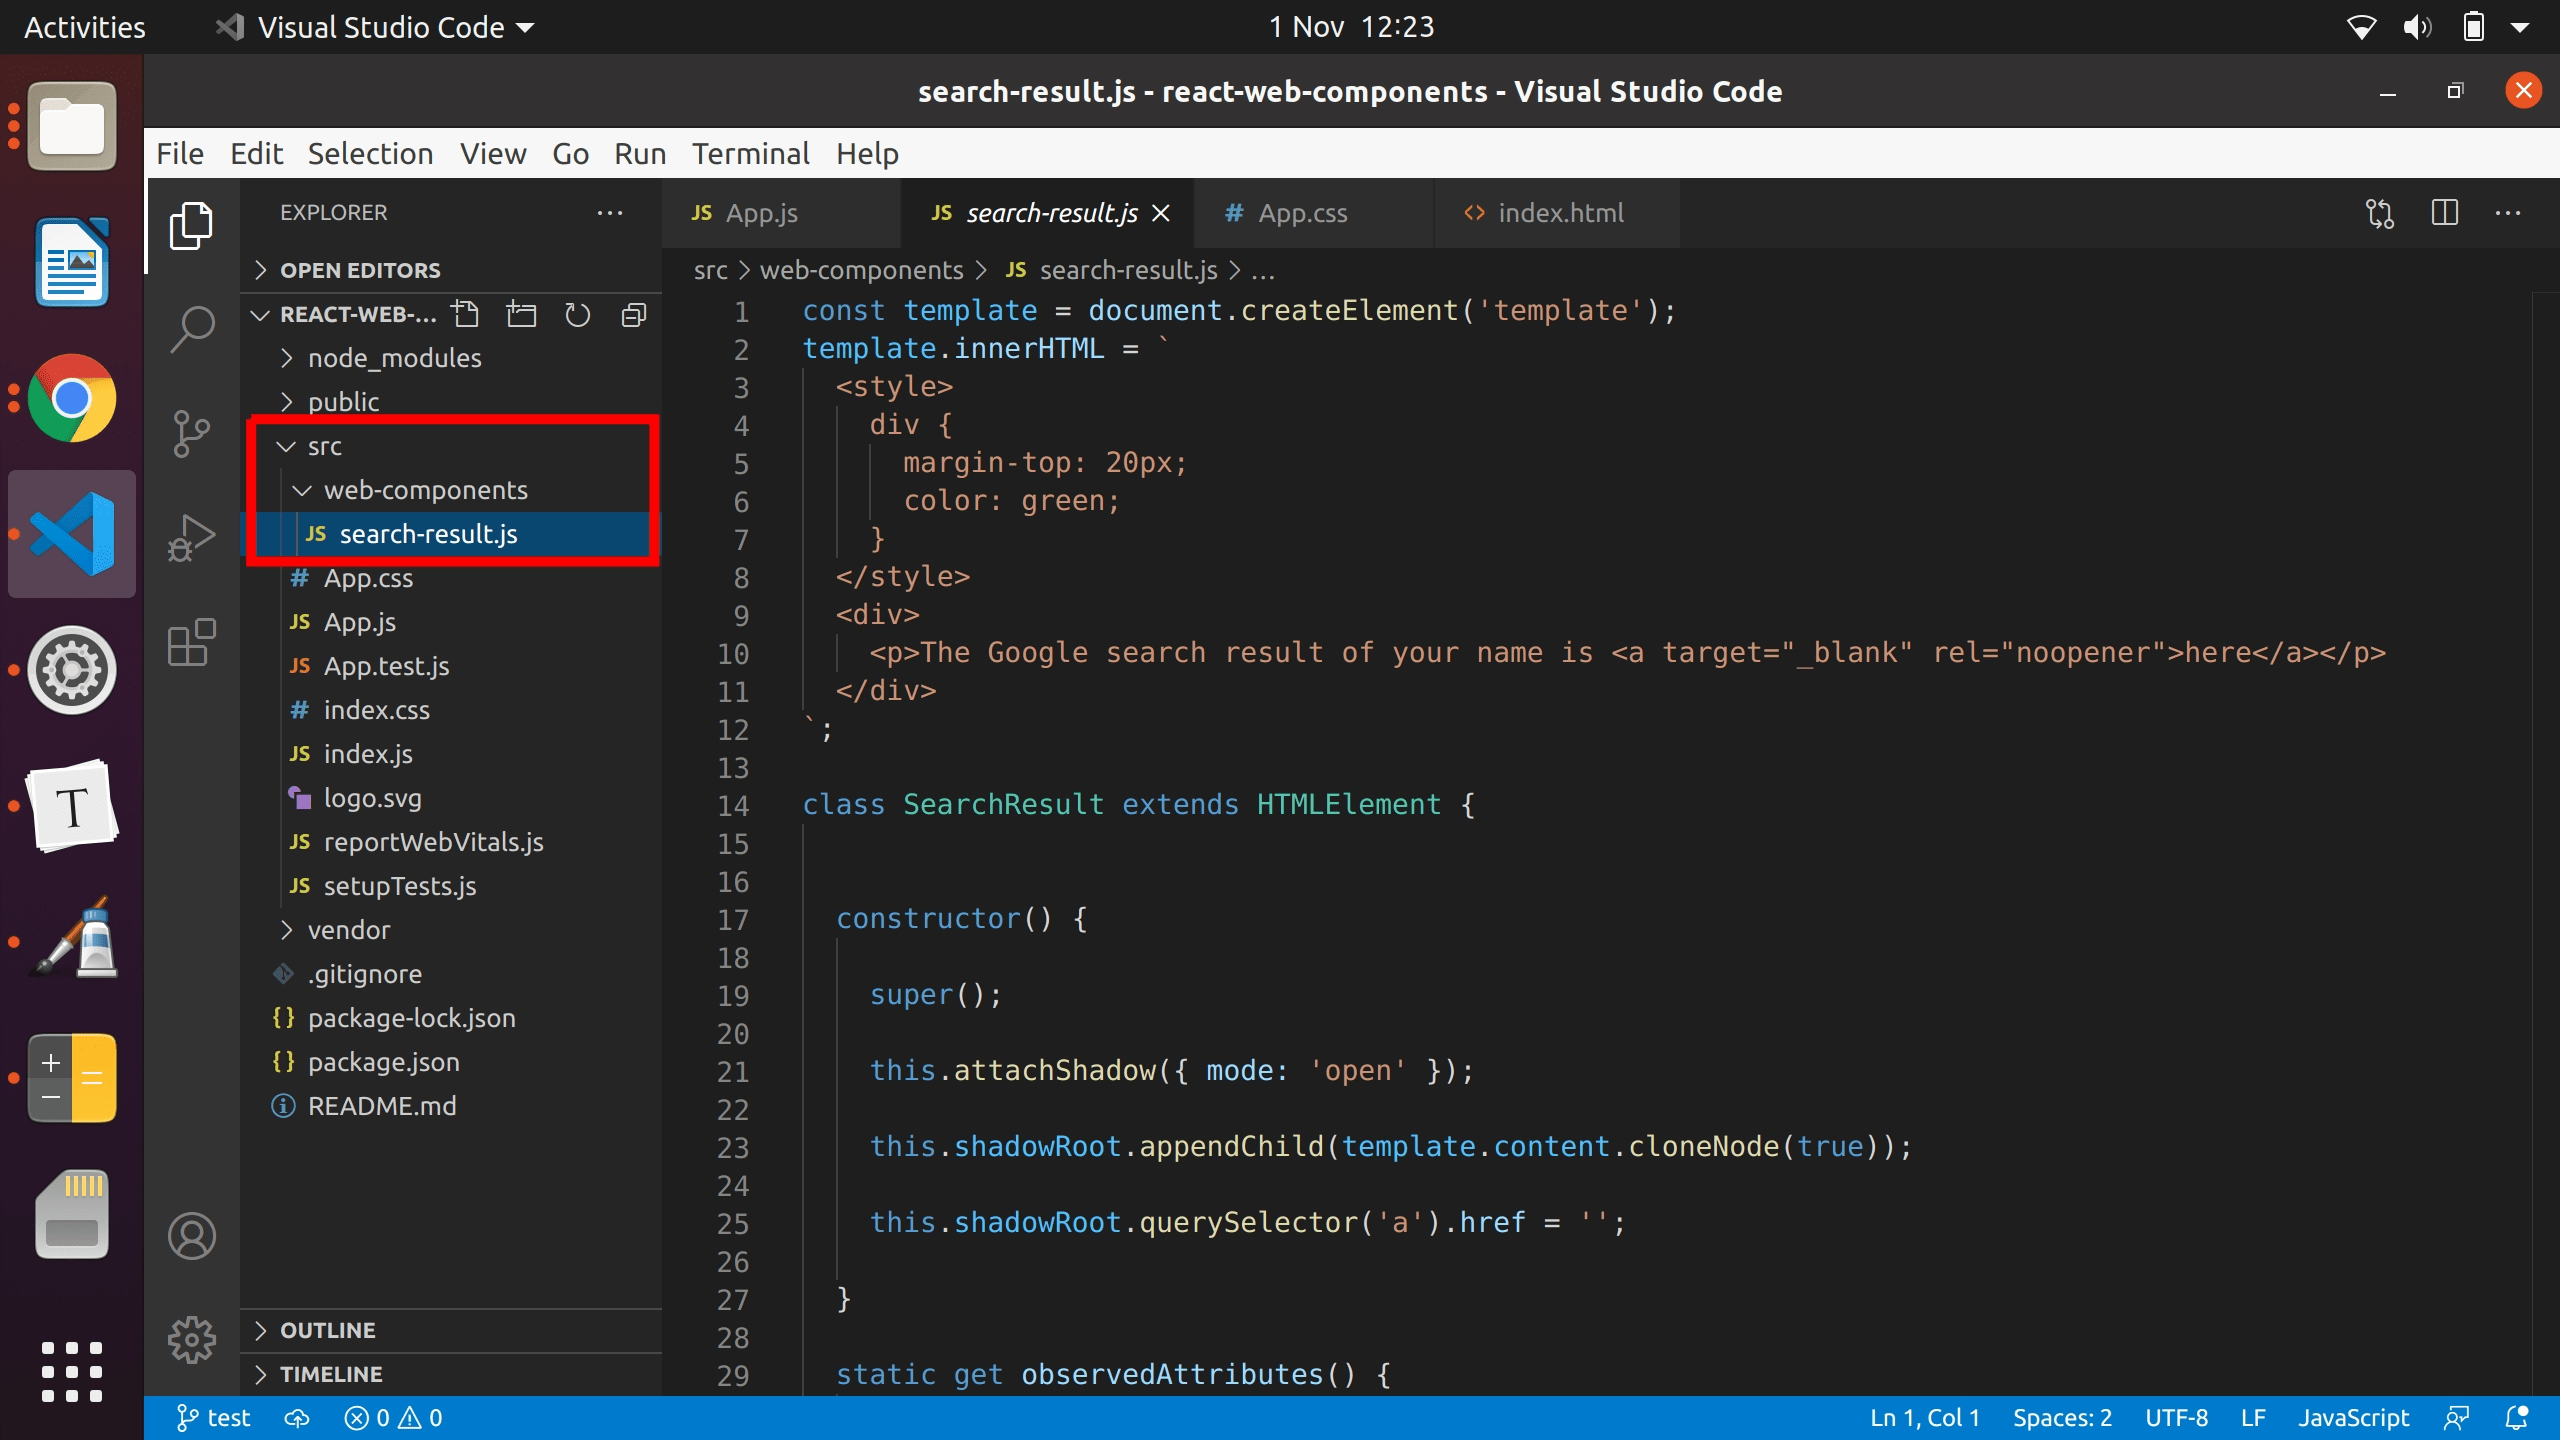The height and width of the screenshot is (1440, 2560).
Task: Split the editor using the toolbar icon
Action: [2445, 213]
